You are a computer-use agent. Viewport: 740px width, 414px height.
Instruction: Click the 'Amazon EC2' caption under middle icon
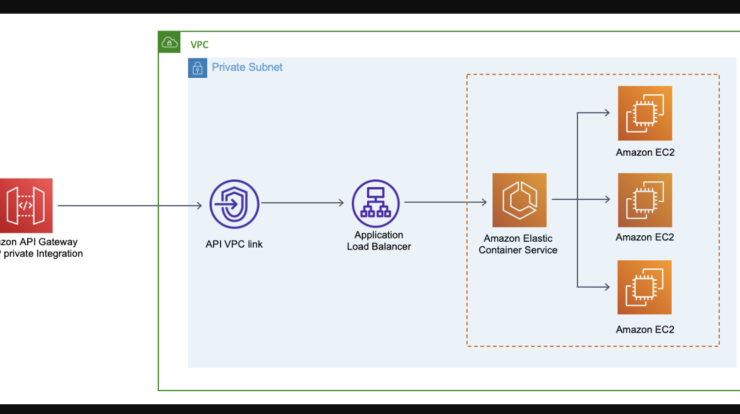coord(645,237)
